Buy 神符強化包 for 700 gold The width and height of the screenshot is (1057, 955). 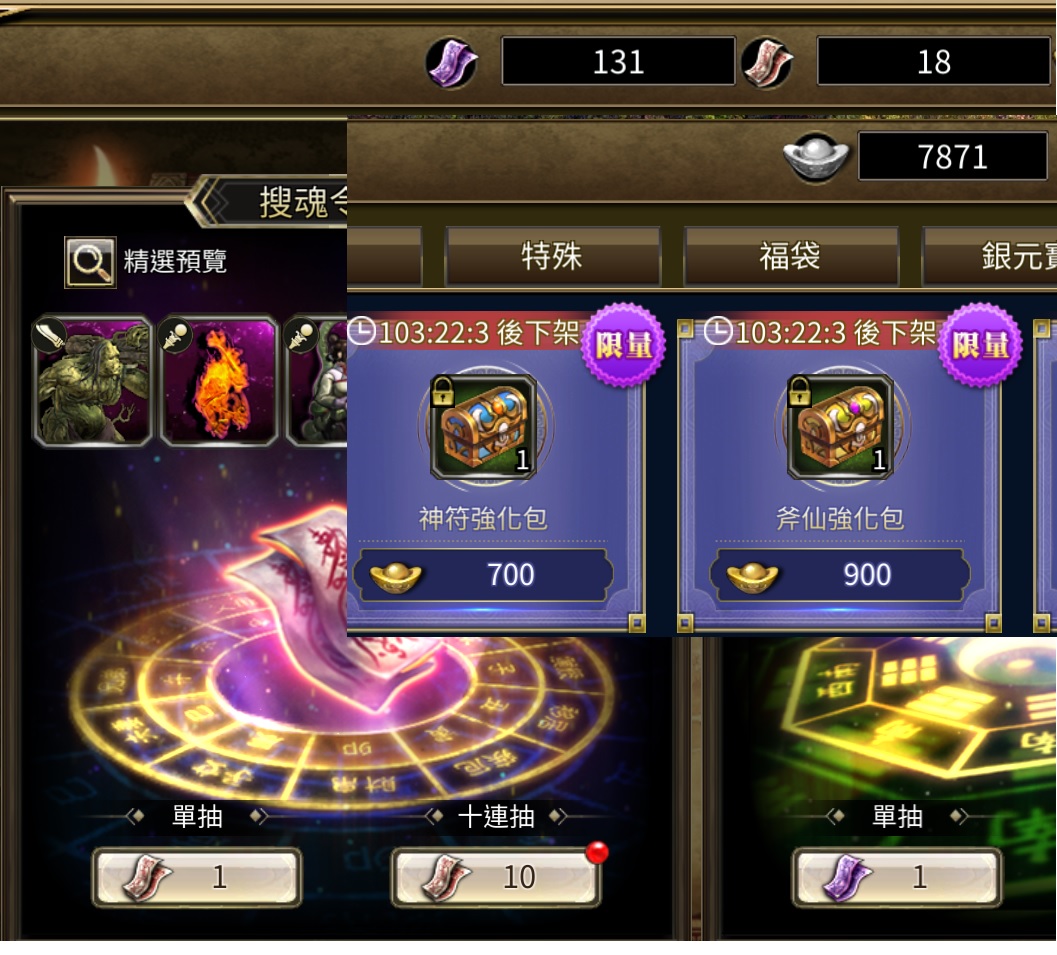(483, 575)
